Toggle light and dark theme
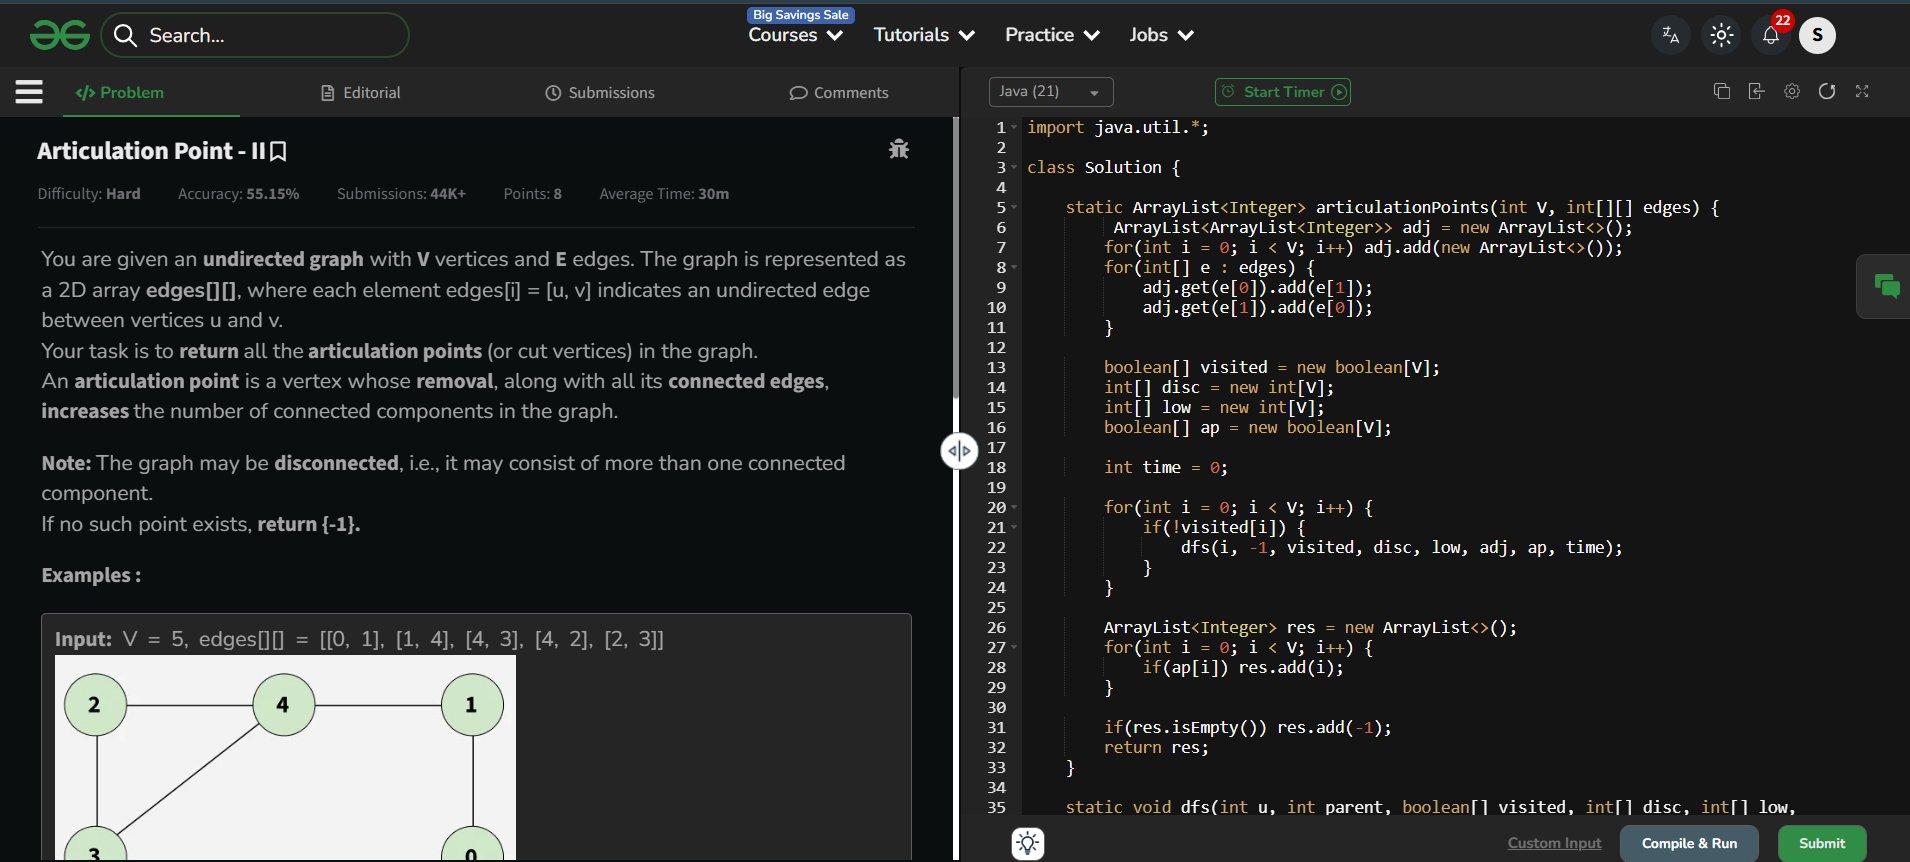The height and width of the screenshot is (862, 1910). pos(1721,35)
